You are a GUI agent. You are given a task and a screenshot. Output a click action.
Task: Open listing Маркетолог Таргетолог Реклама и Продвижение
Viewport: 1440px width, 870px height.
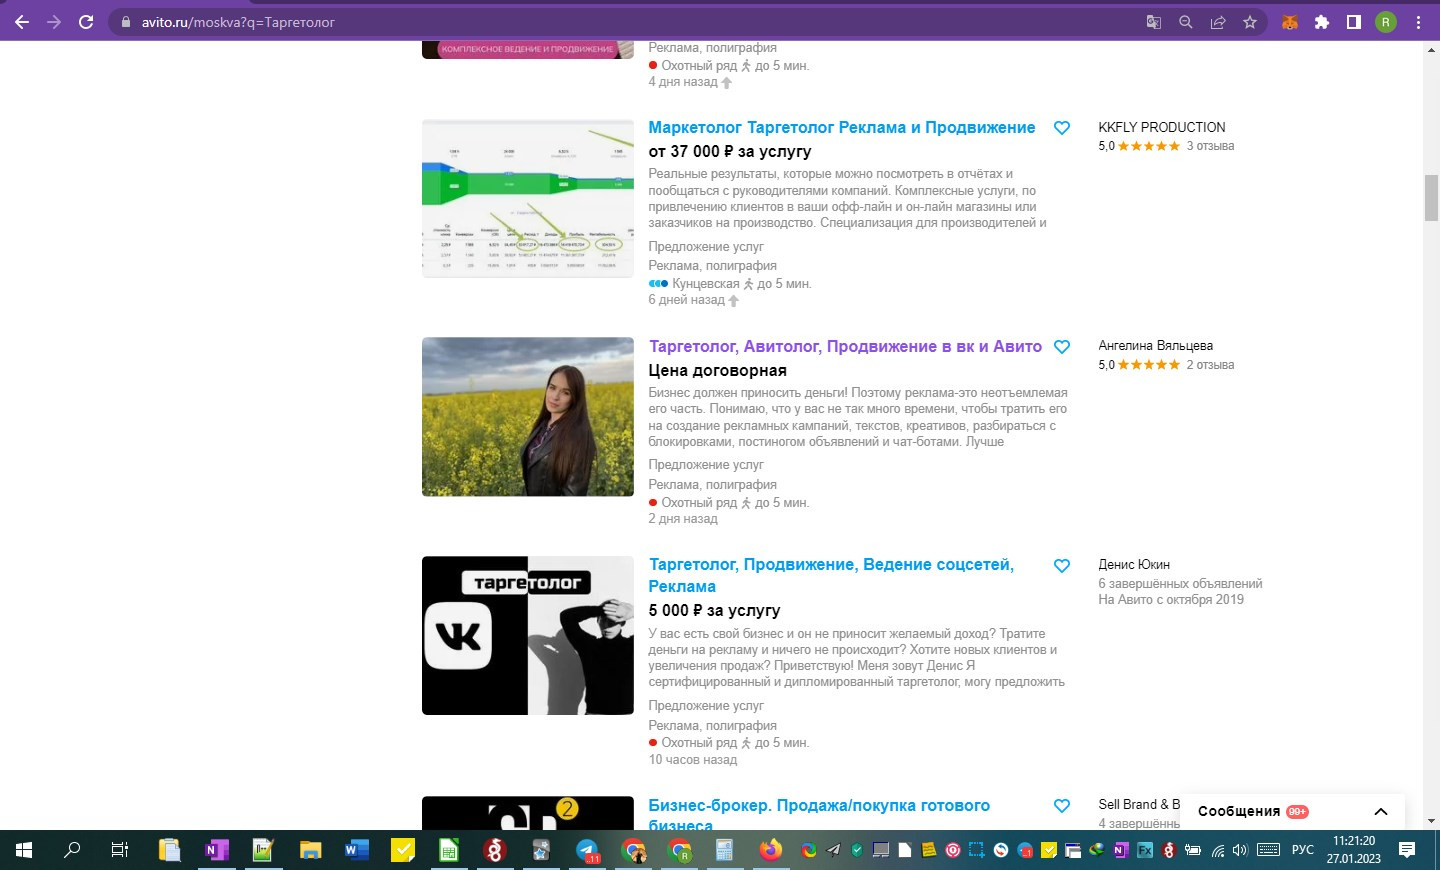coord(842,128)
